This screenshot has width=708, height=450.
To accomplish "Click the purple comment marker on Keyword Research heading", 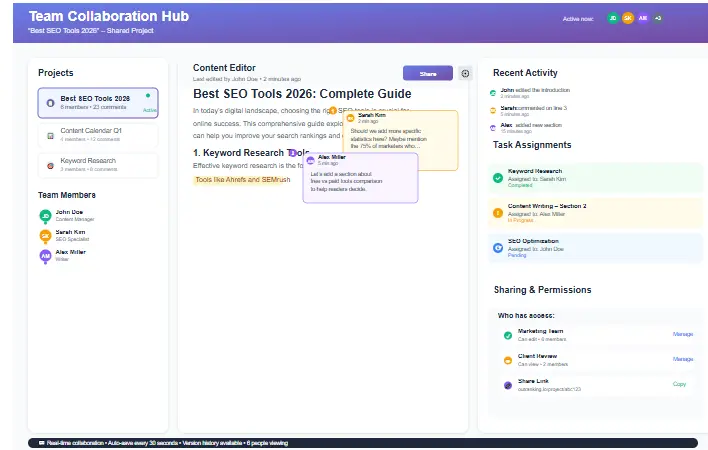I will pyautogui.click(x=293, y=153).
